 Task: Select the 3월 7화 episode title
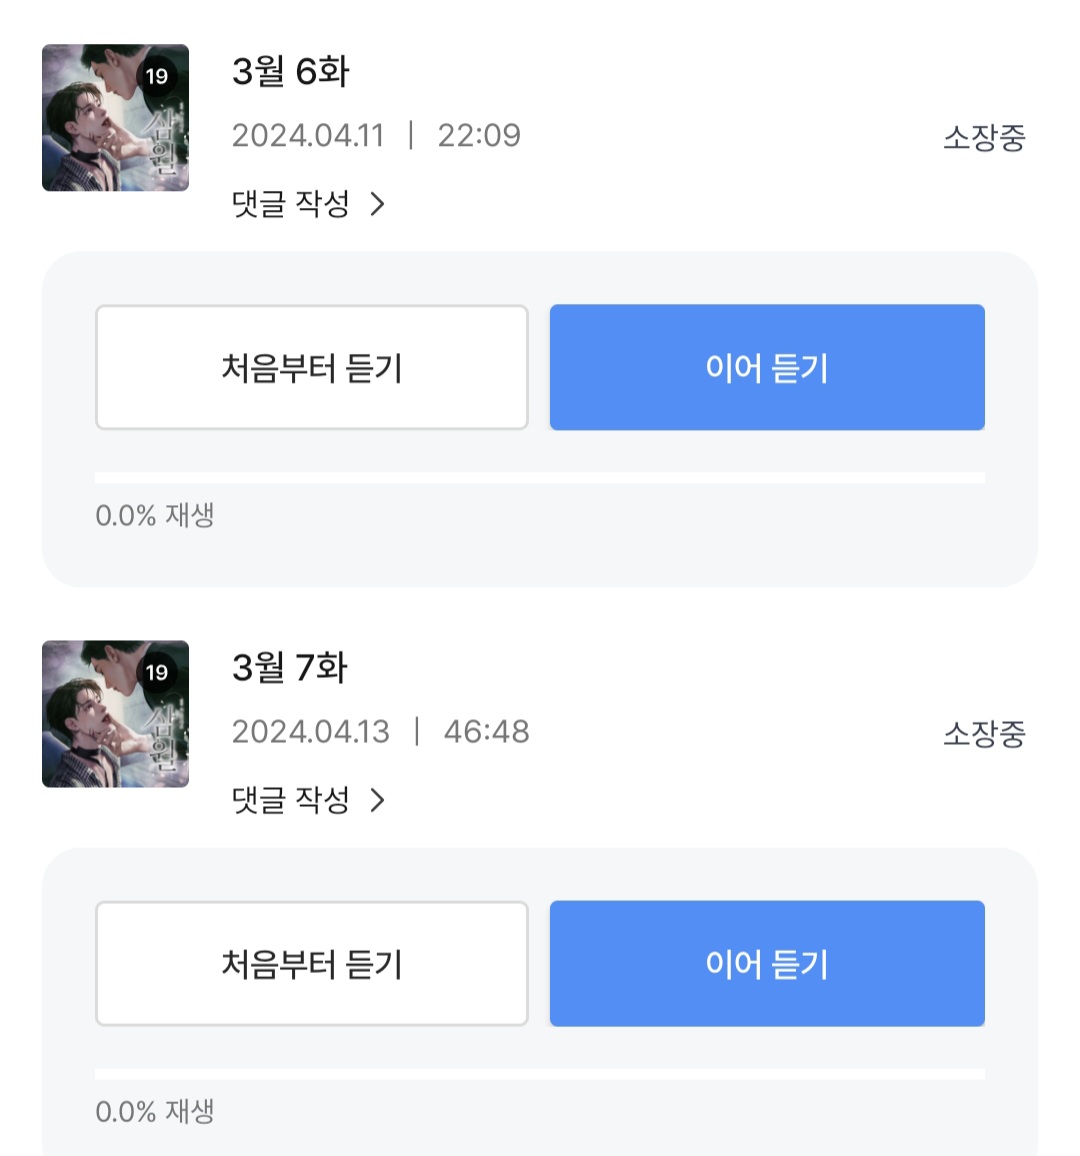(x=290, y=668)
